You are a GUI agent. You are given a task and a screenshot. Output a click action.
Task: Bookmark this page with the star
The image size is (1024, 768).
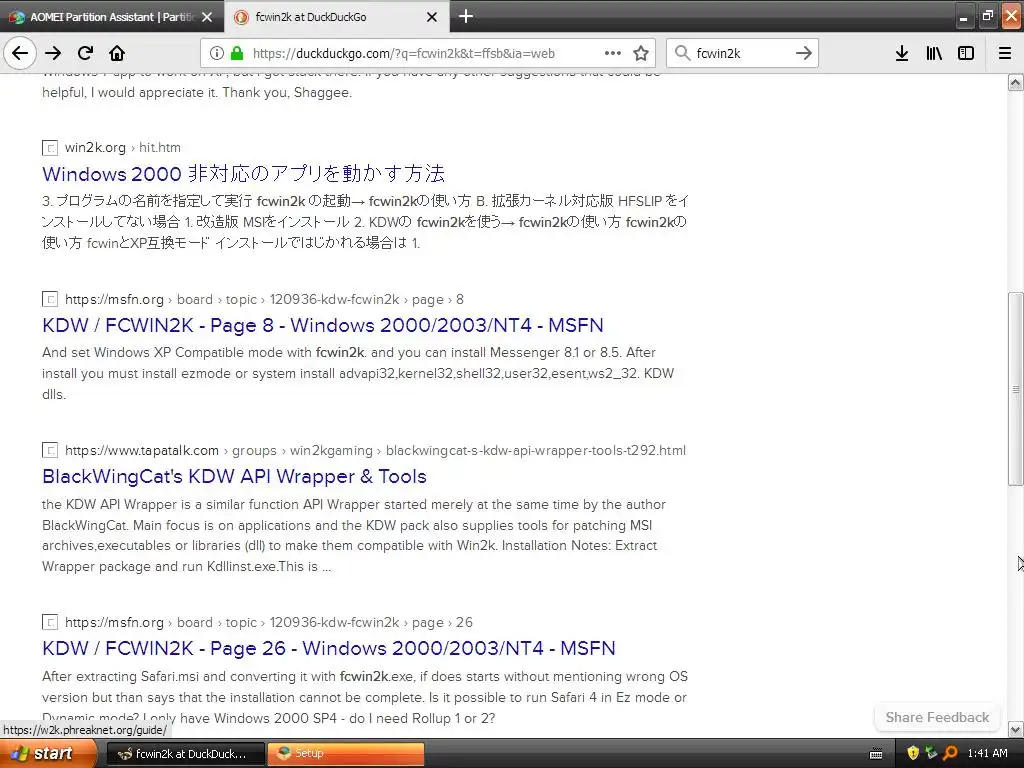641,53
